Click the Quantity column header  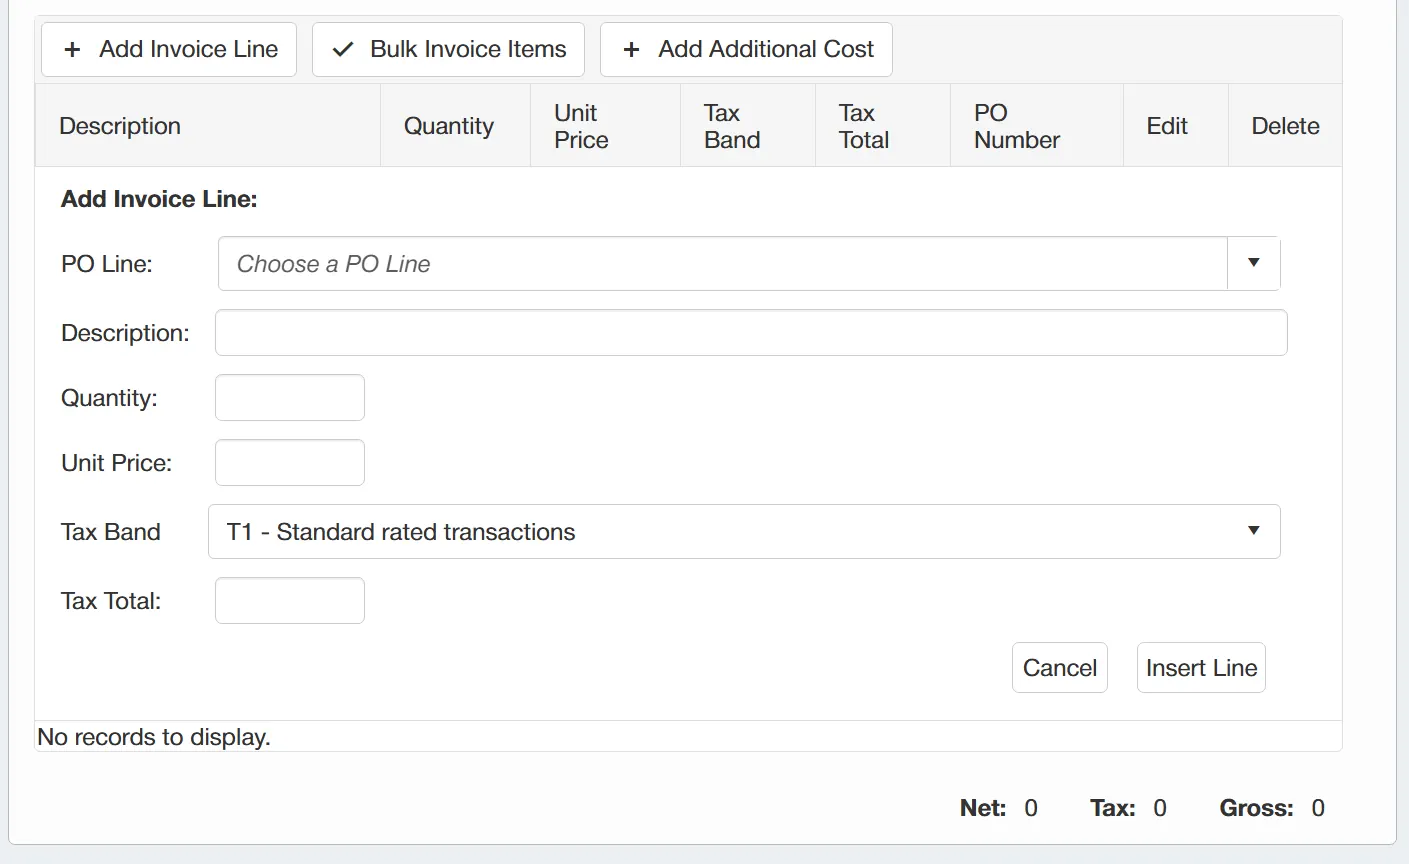456,126
